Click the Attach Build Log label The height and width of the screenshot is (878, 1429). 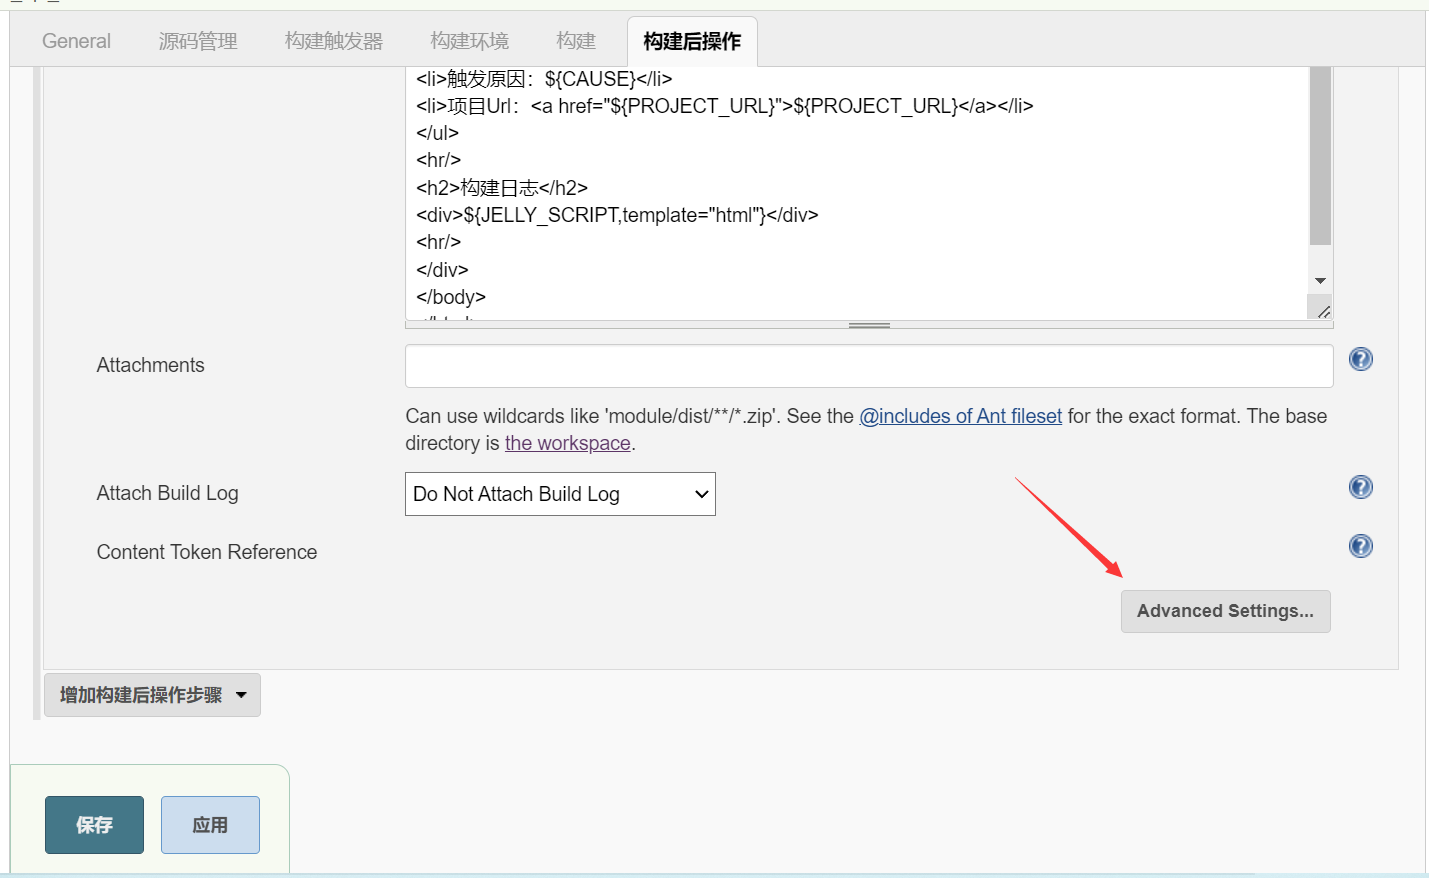[x=167, y=493]
